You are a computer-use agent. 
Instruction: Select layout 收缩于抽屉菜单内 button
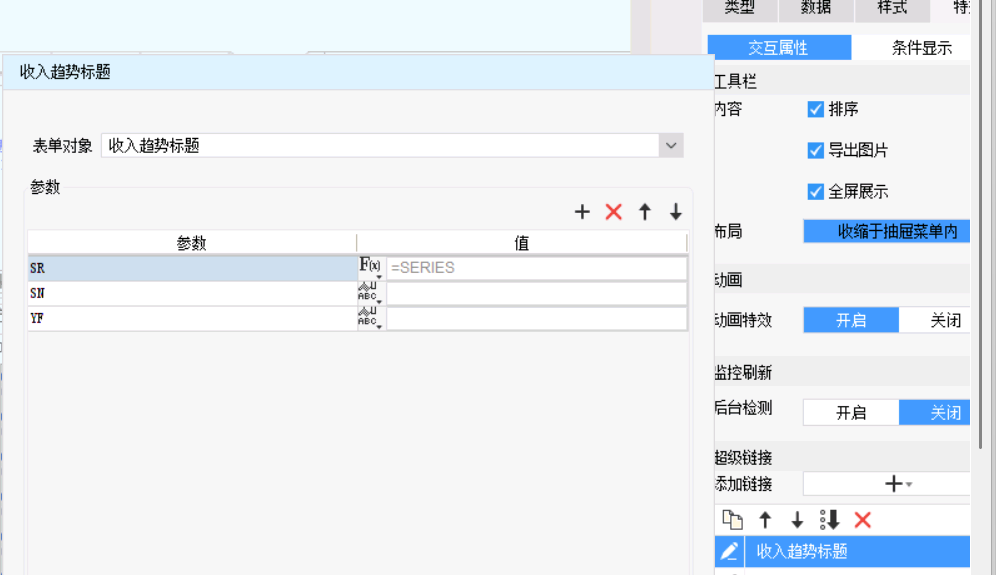[887, 231]
